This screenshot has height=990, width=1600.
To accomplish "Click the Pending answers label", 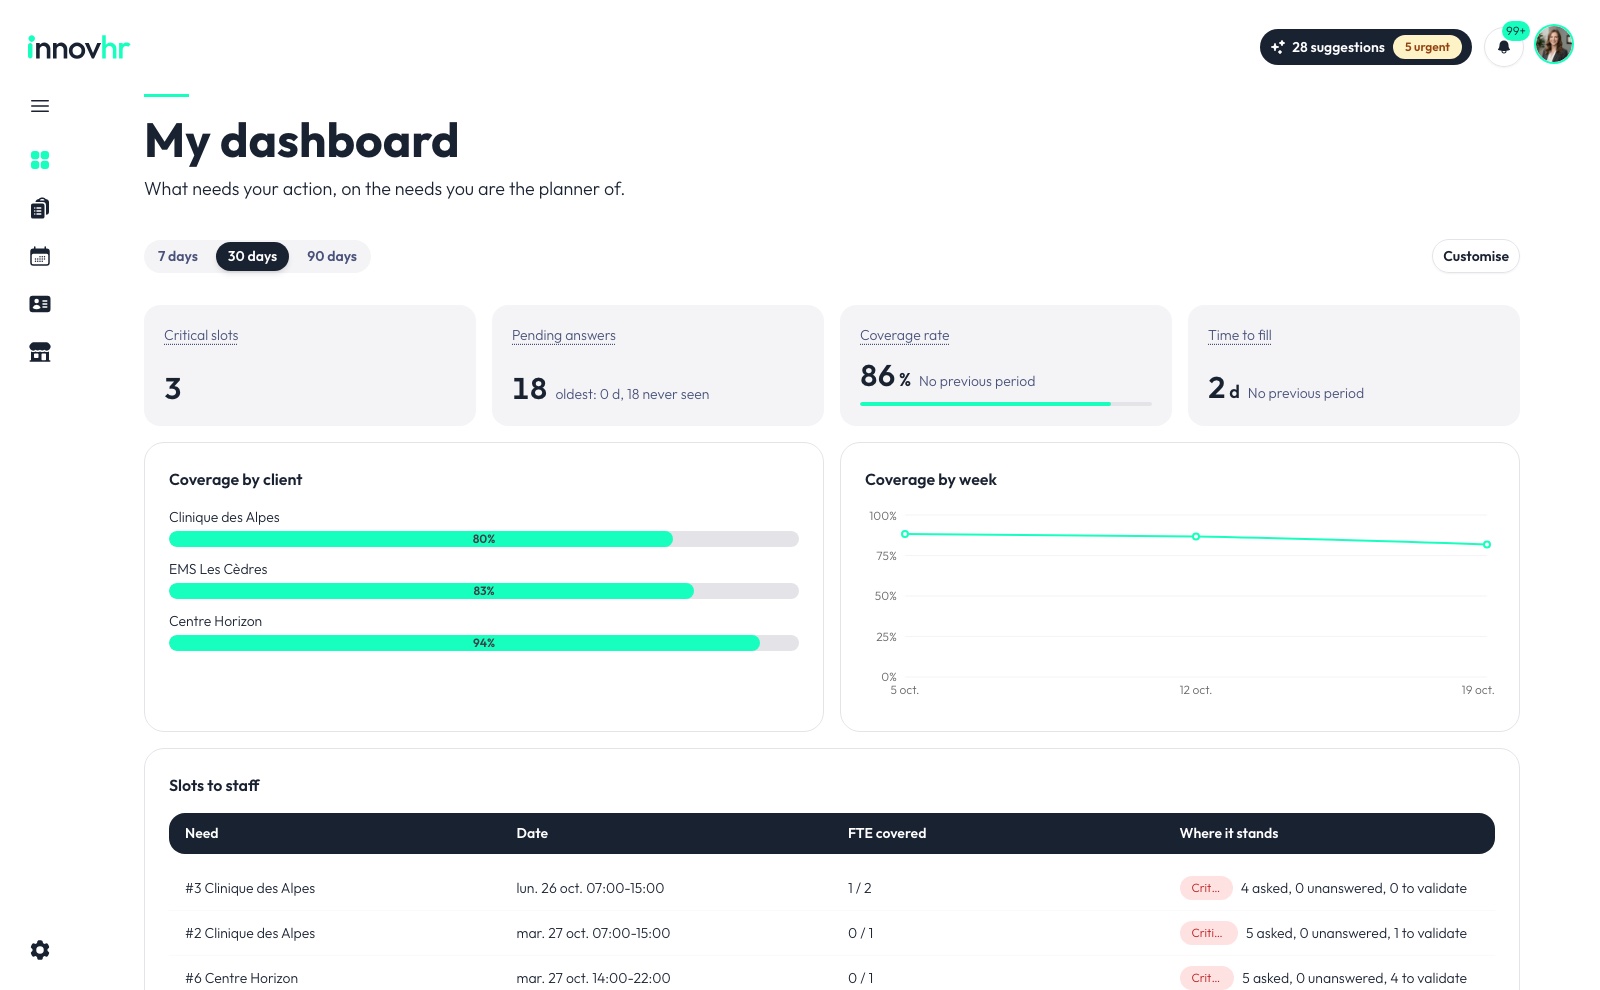I will point(564,335).
